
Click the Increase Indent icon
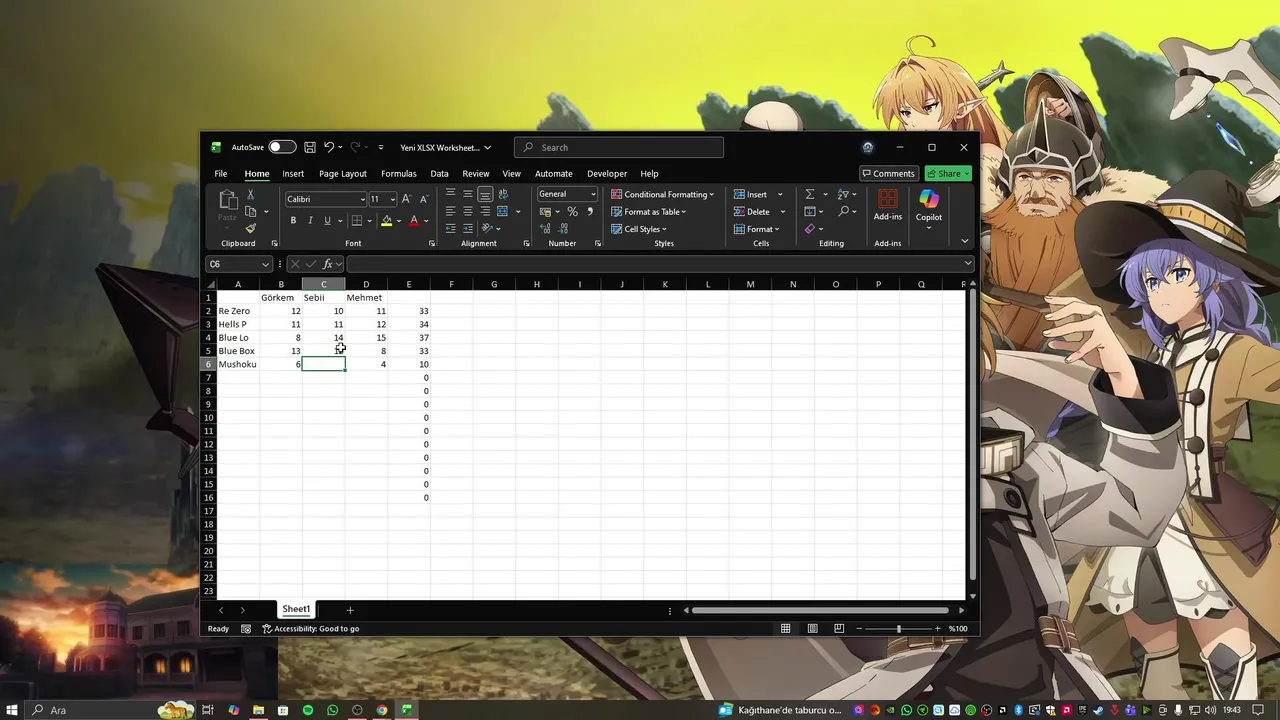point(468,229)
